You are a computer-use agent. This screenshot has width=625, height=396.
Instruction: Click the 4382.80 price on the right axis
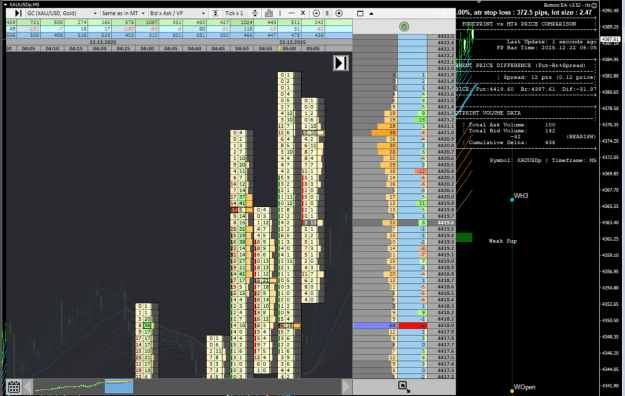(x=610, y=76)
